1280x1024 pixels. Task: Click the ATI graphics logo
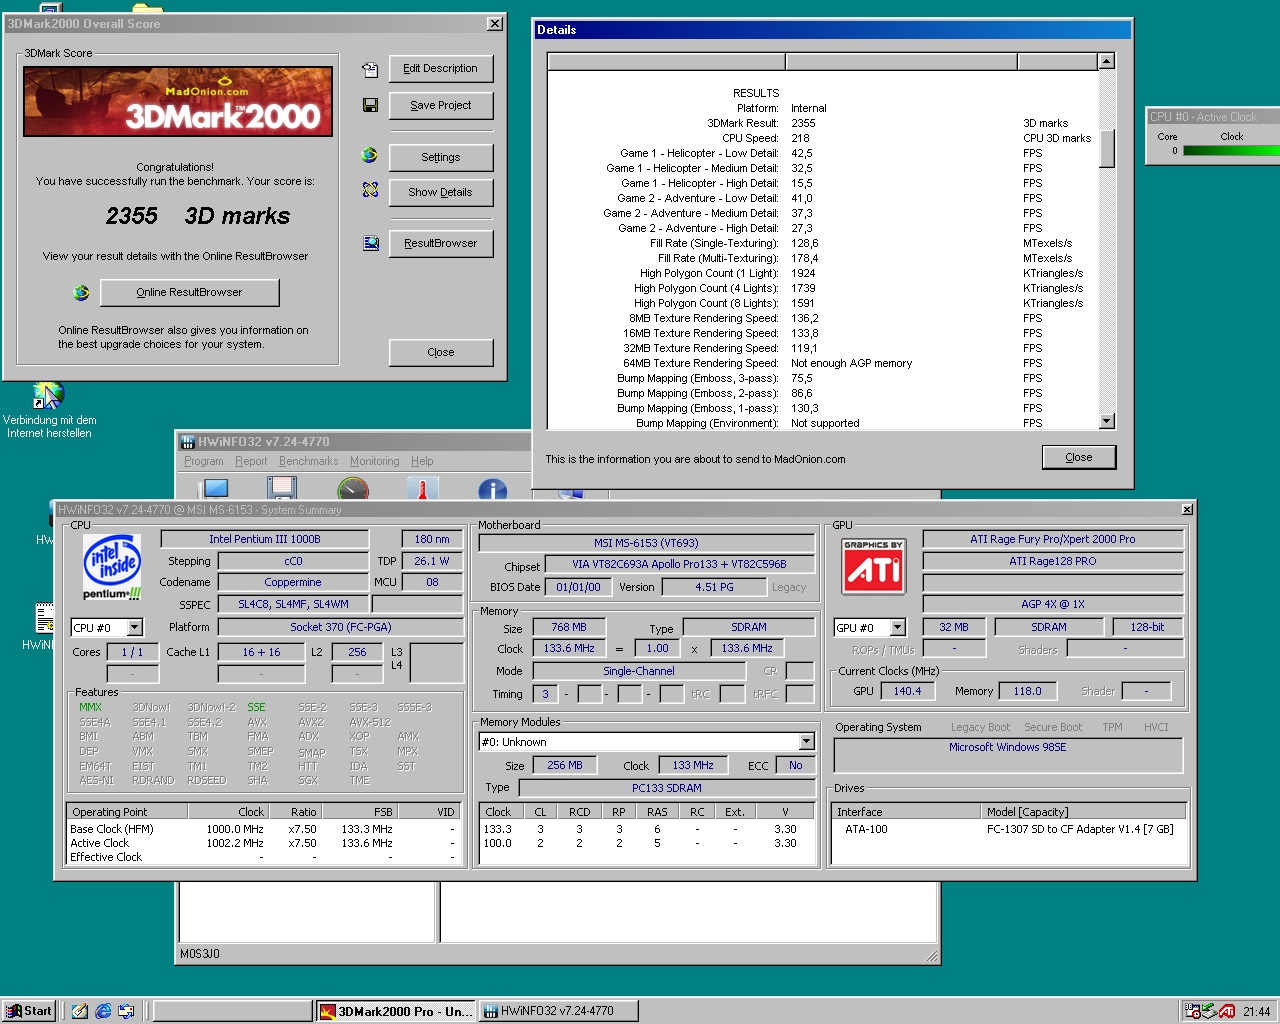873,566
